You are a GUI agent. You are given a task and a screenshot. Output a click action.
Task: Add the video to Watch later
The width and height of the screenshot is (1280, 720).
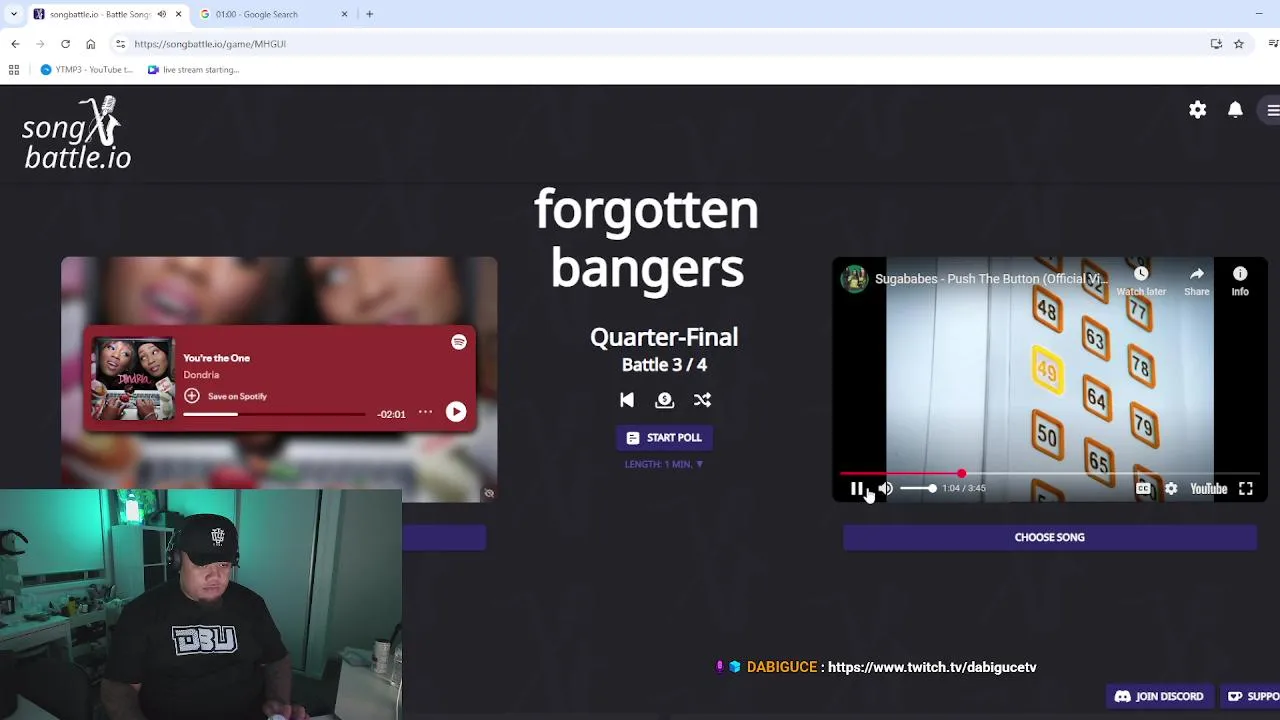pos(1141,281)
